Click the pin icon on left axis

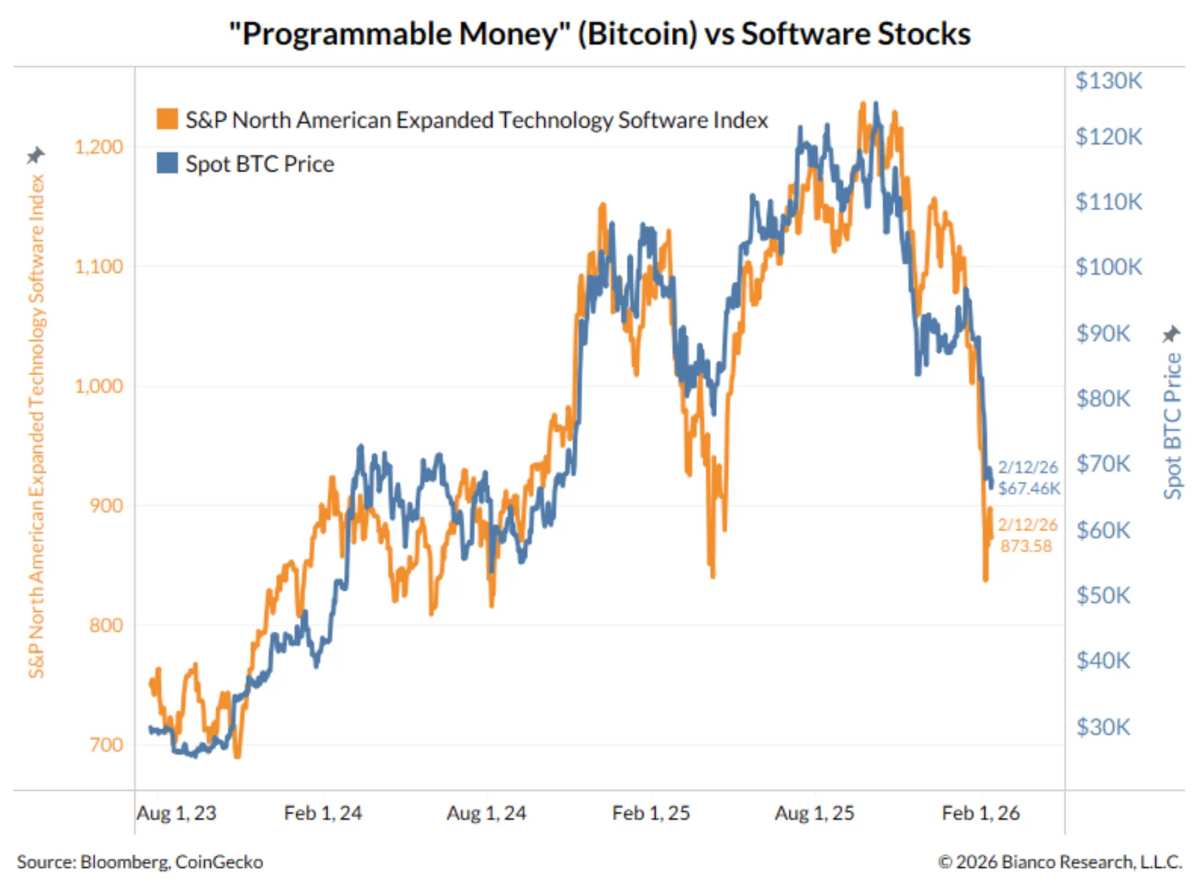36,155
